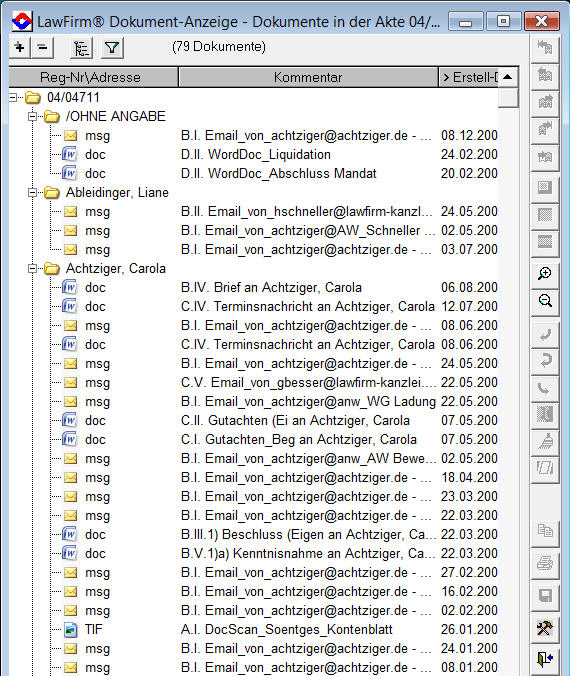
Task: Select B.V.1)a) Kenntnisnahme document
Action: (308, 554)
